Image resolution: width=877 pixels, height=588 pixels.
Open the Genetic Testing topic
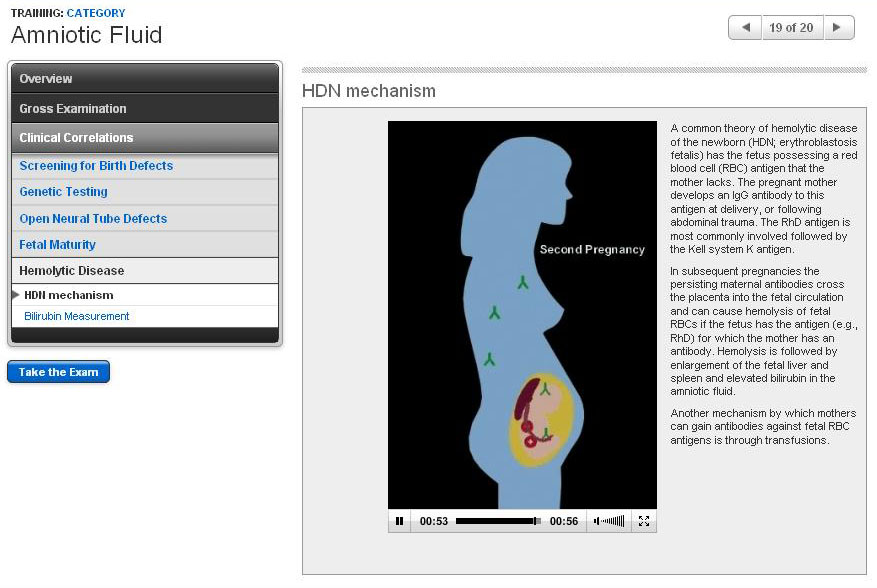64,192
